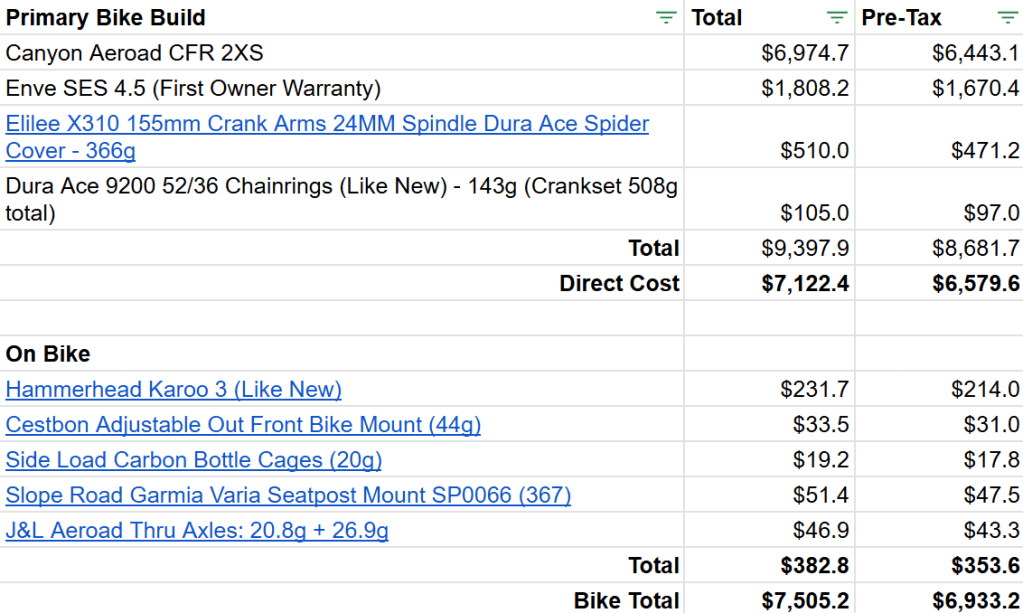This screenshot has width=1023, height=613.
Task: Visit Slope Road Garmia Varia Mount link
Action: click(x=288, y=495)
